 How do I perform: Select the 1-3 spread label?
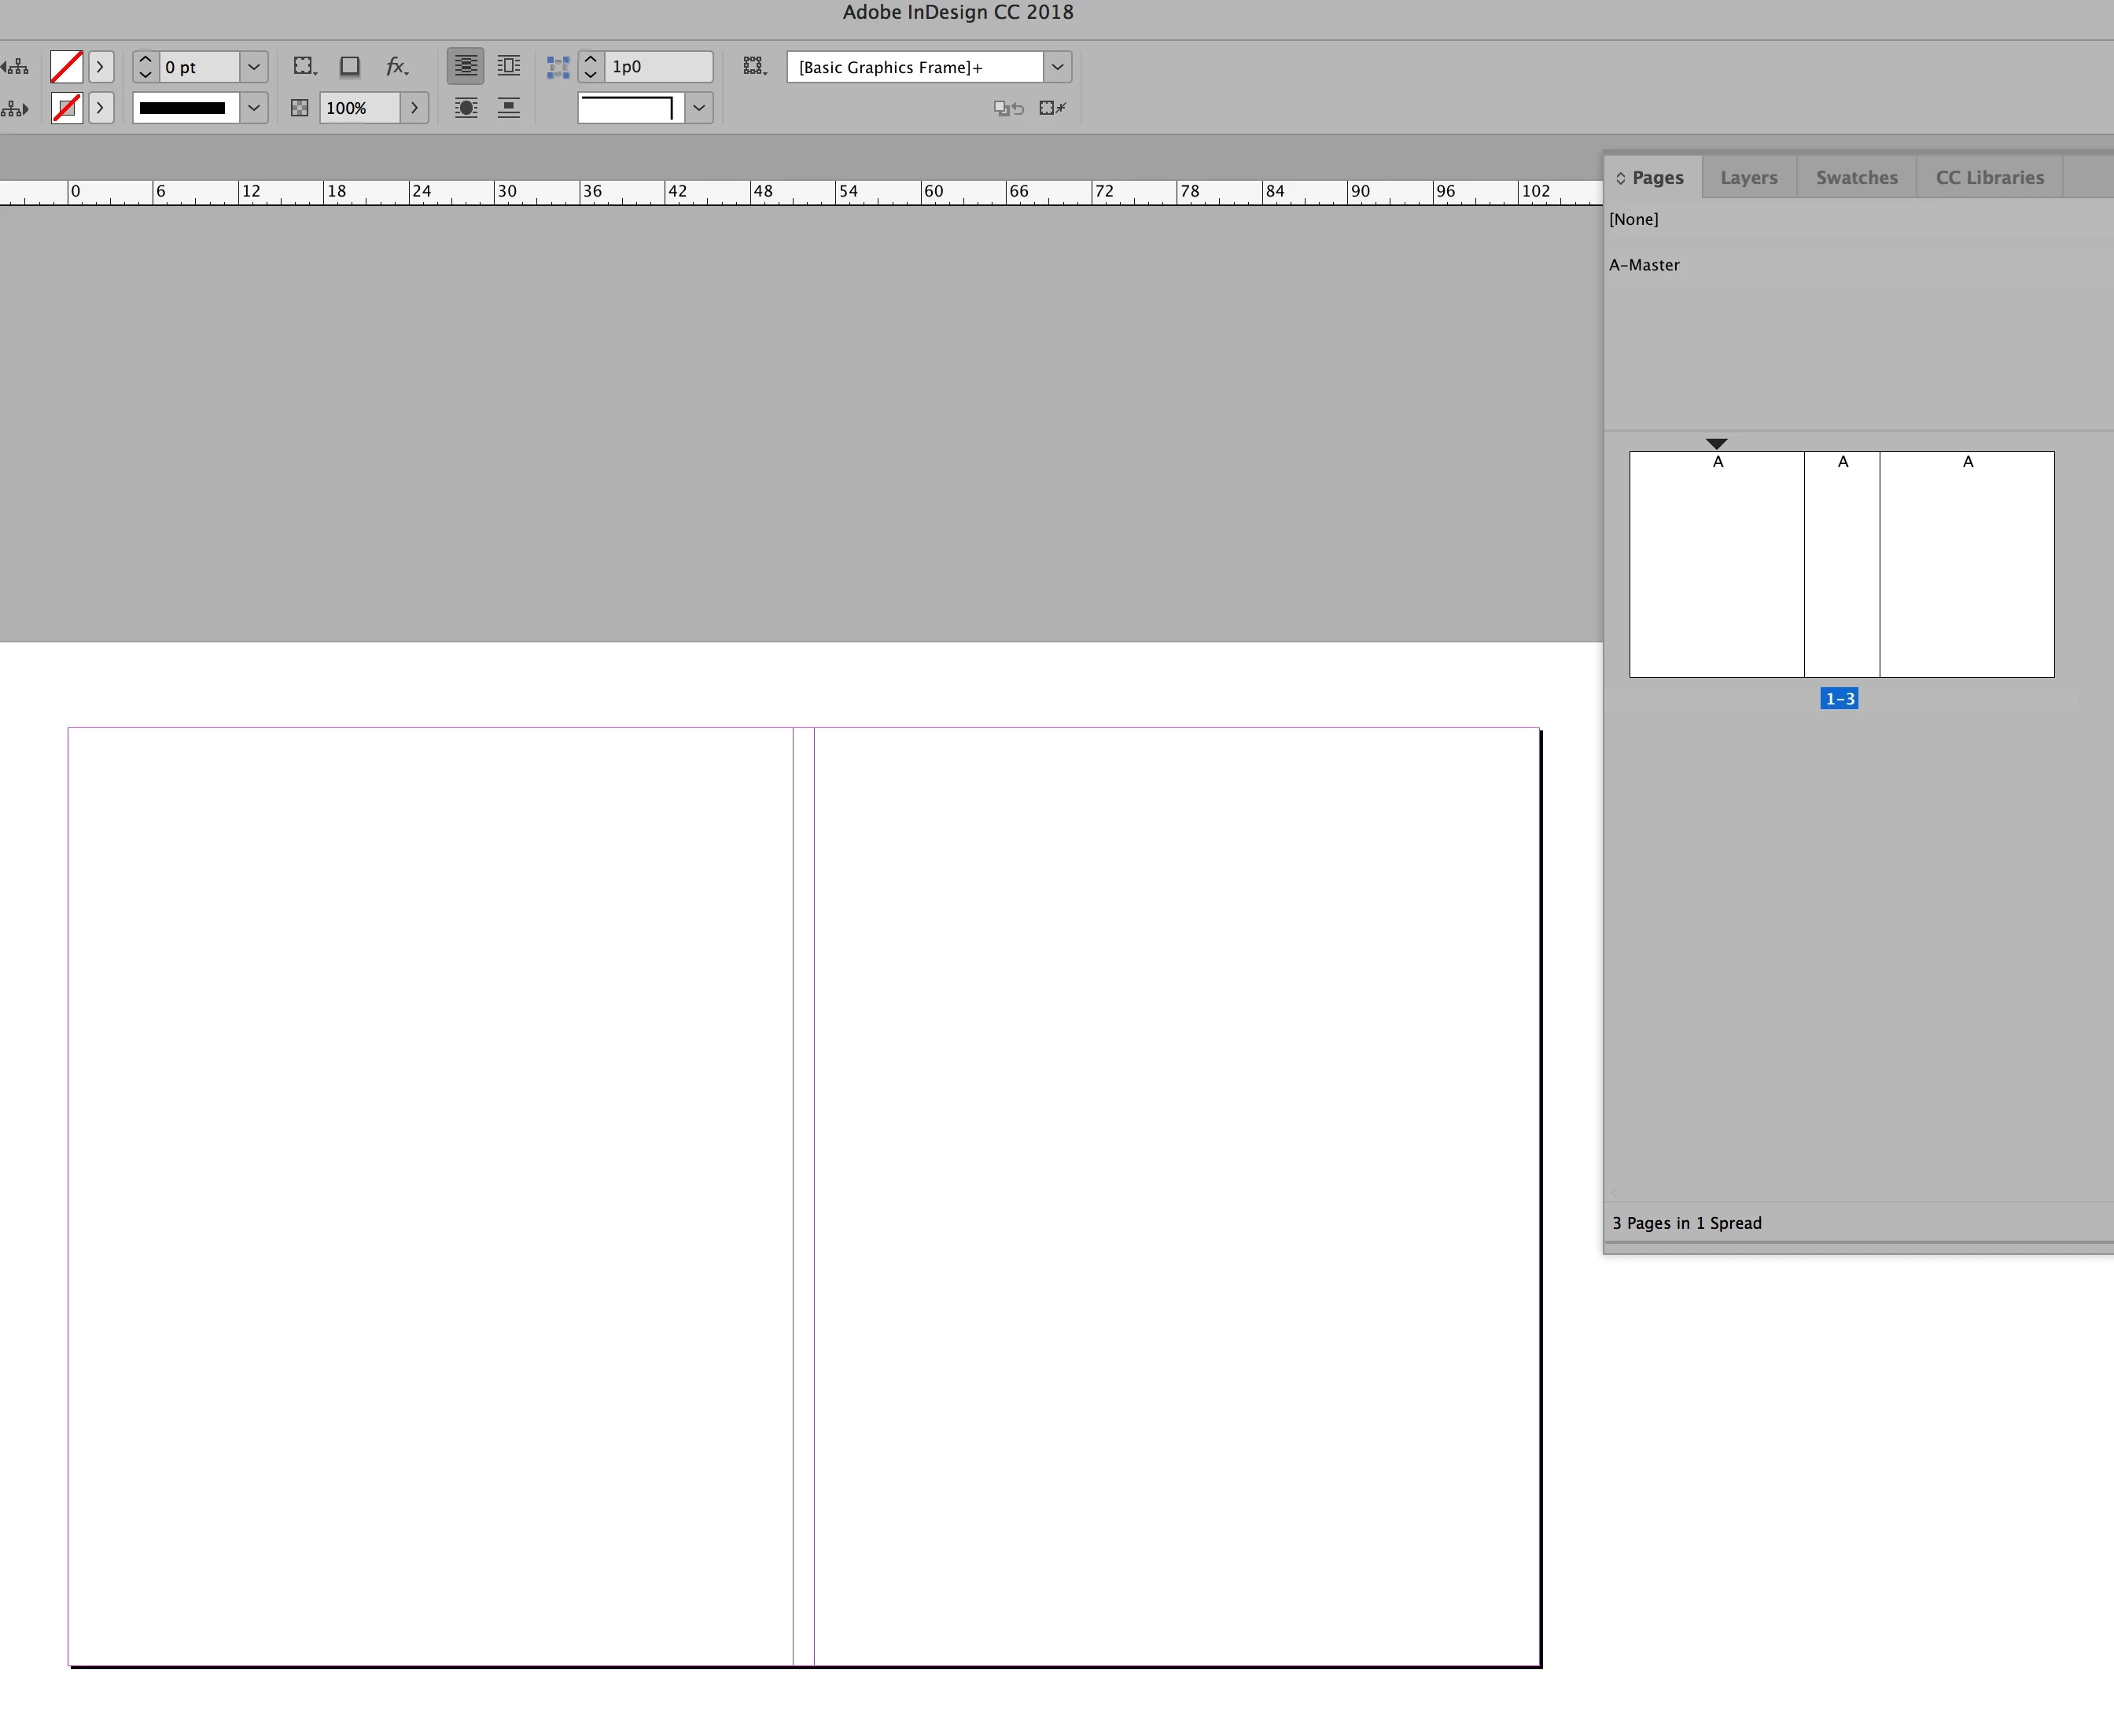click(1838, 699)
